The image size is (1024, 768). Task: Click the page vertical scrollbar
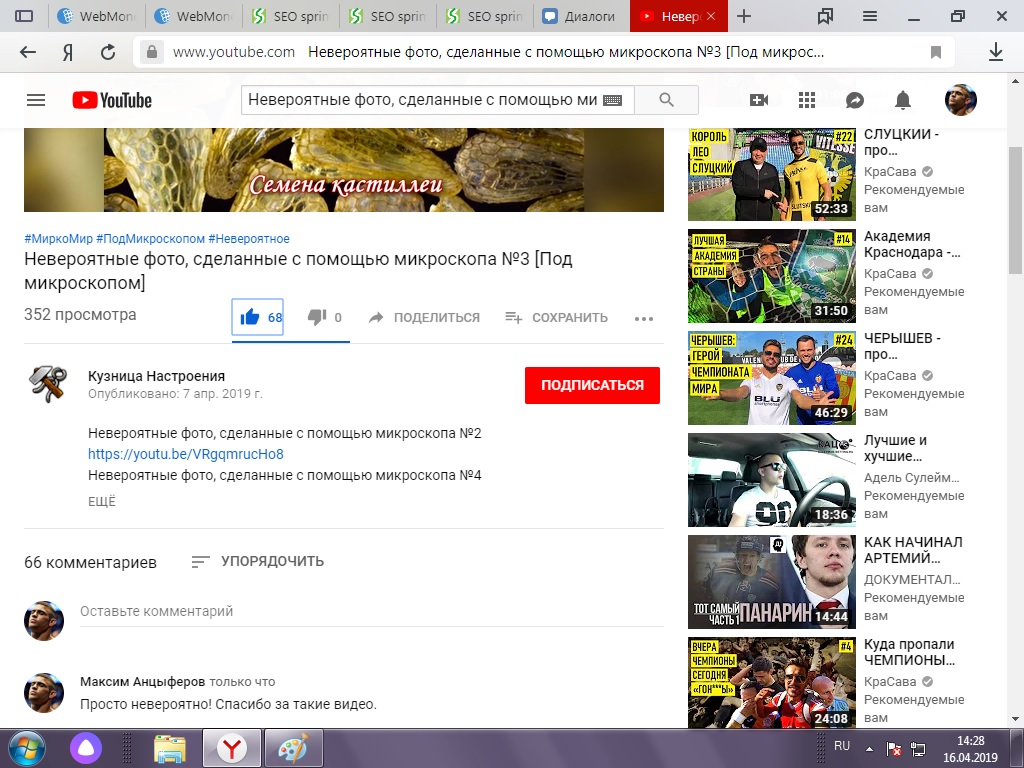click(1016, 209)
